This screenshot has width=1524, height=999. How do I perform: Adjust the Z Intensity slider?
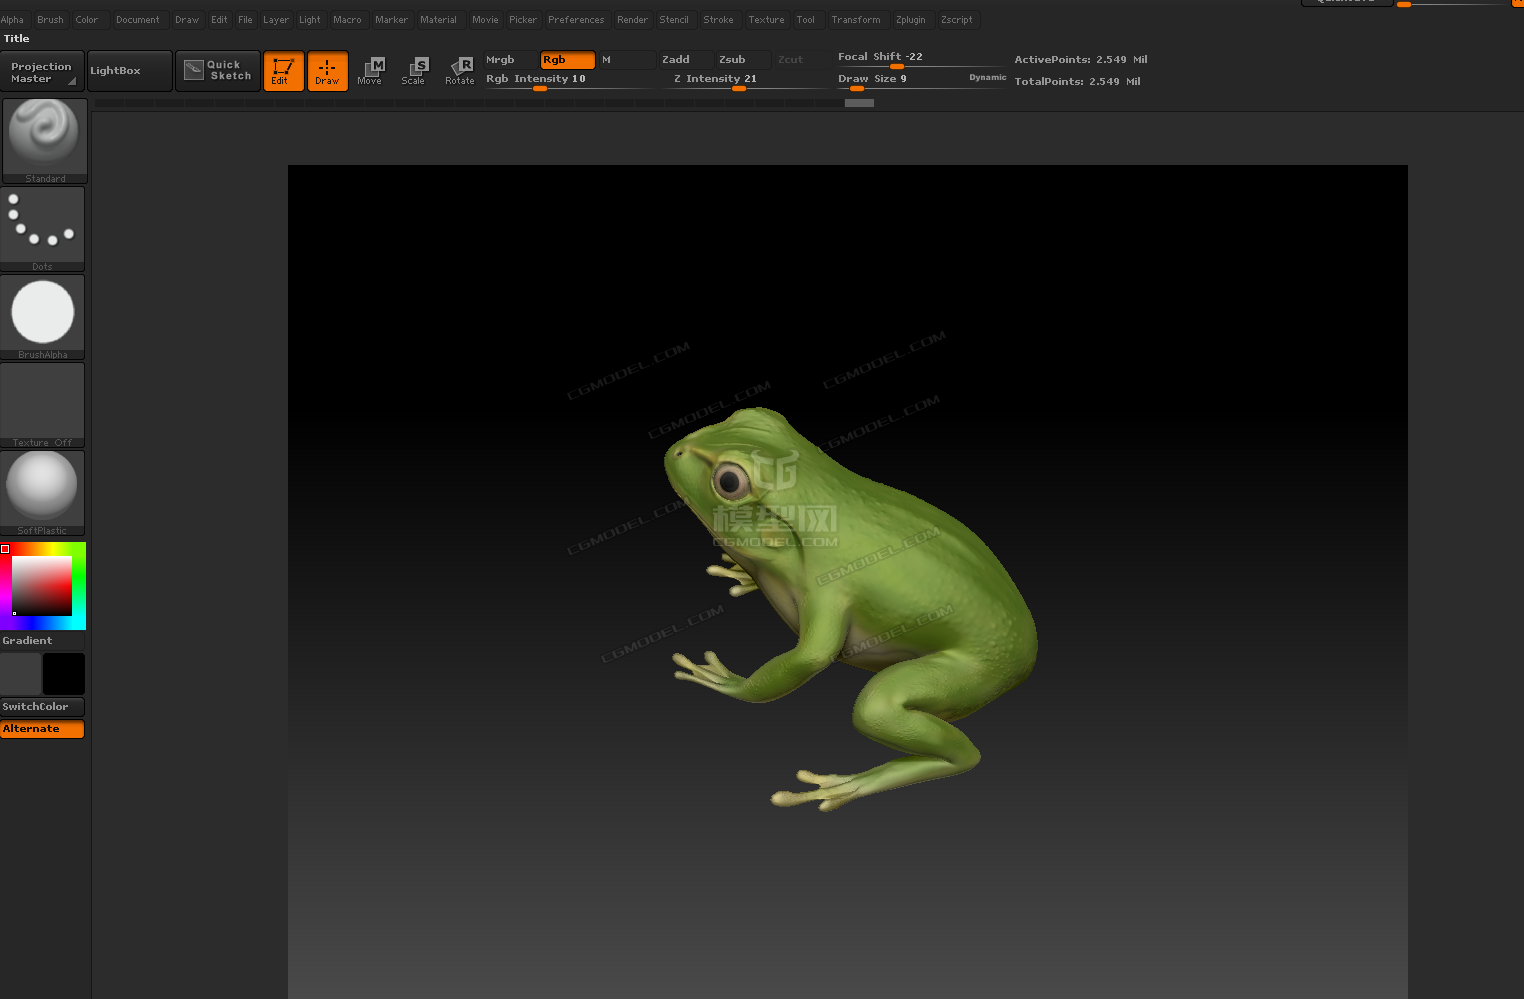pyautogui.click(x=744, y=80)
